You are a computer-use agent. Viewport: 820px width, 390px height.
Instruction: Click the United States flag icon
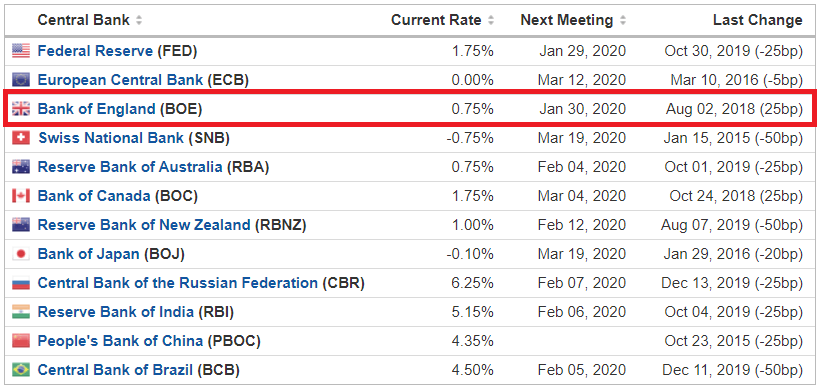point(21,51)
